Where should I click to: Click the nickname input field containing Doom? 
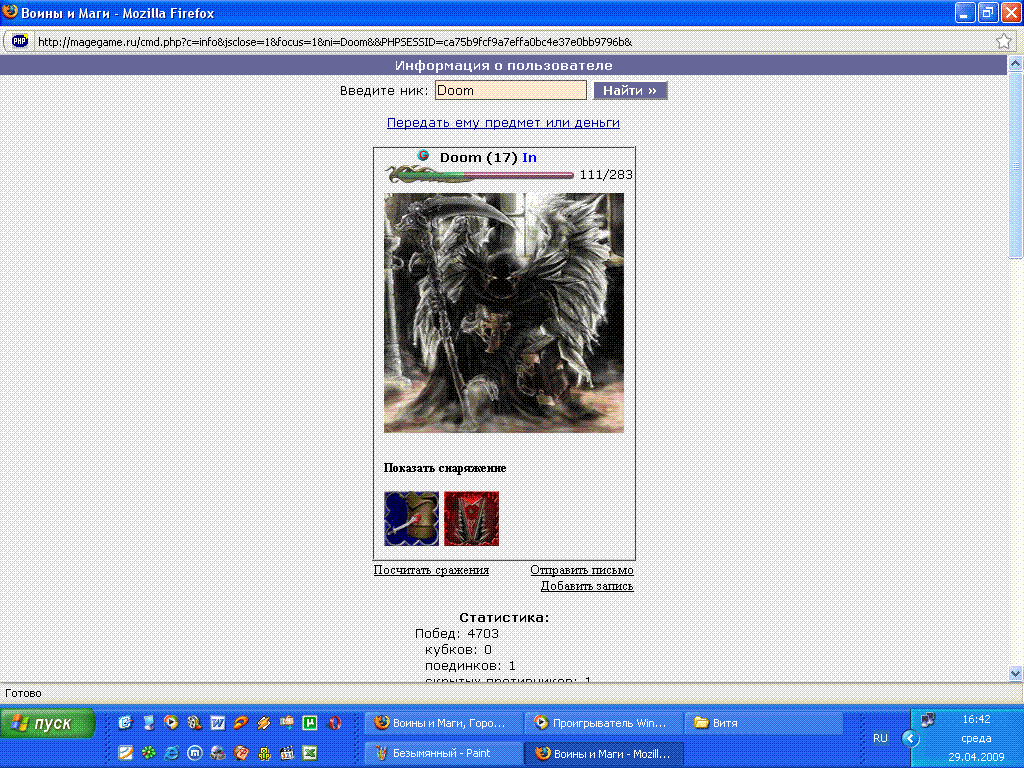(x=511, y=90)
